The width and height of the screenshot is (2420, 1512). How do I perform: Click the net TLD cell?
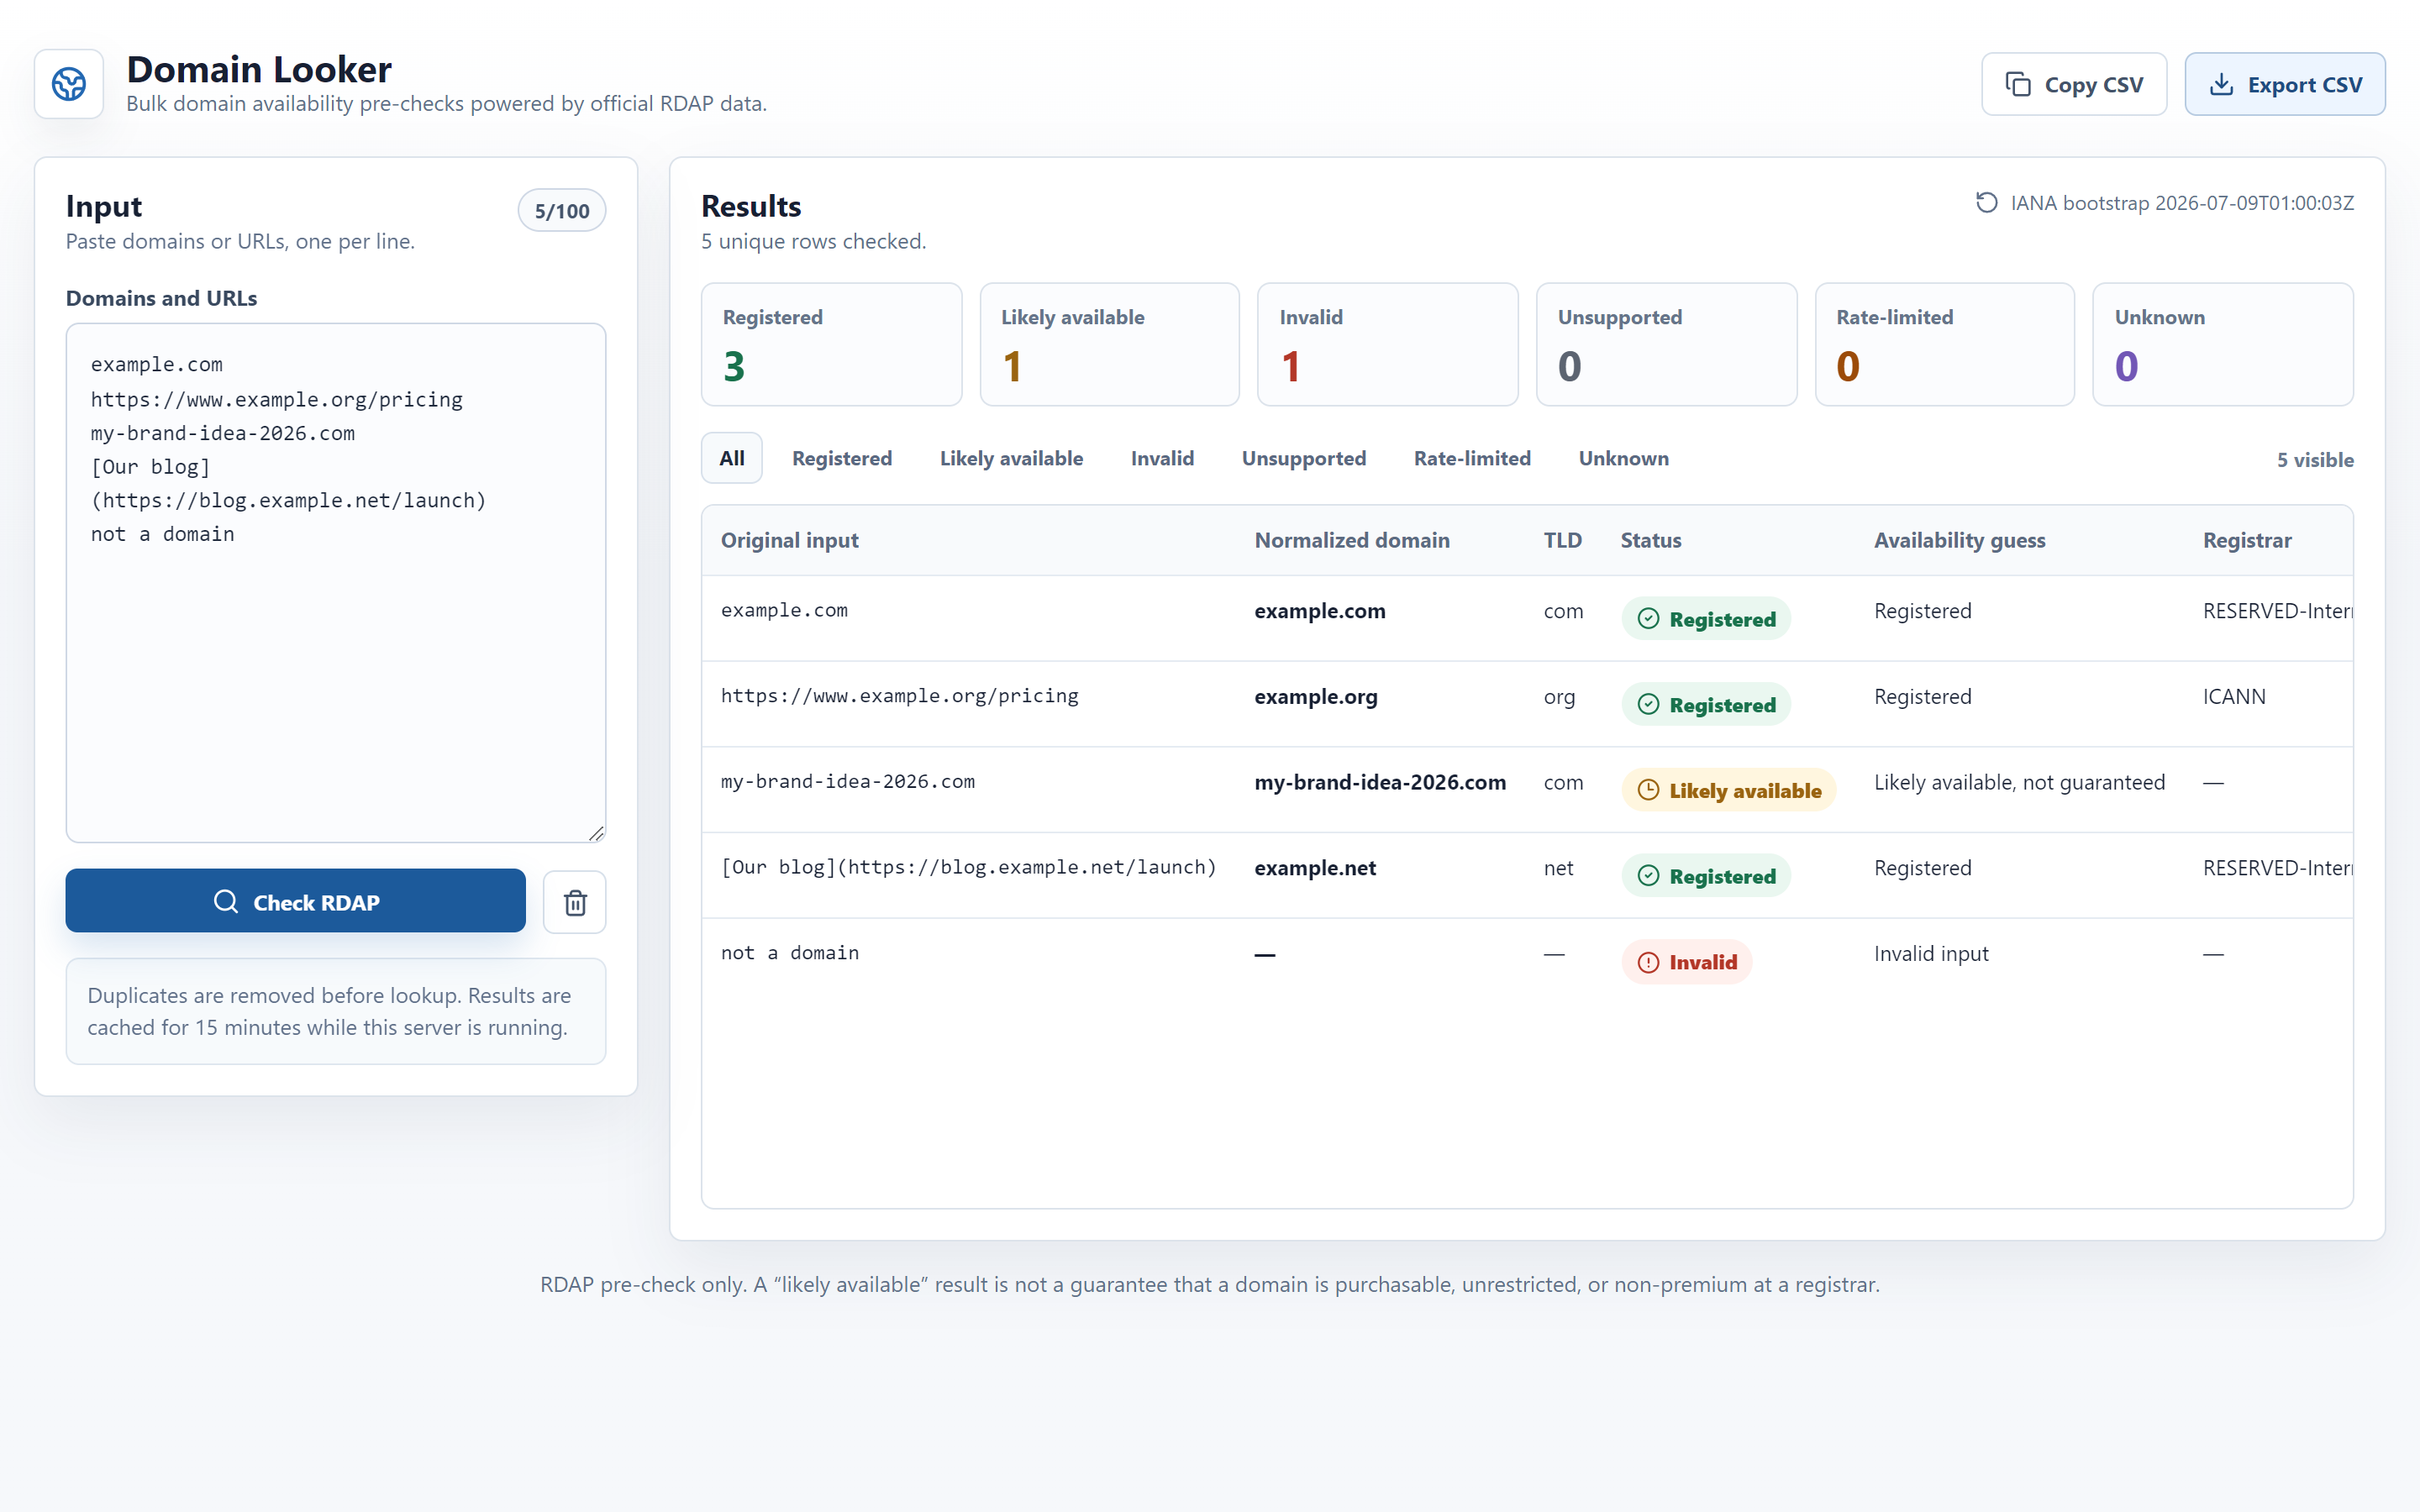tap(1558, 868)
